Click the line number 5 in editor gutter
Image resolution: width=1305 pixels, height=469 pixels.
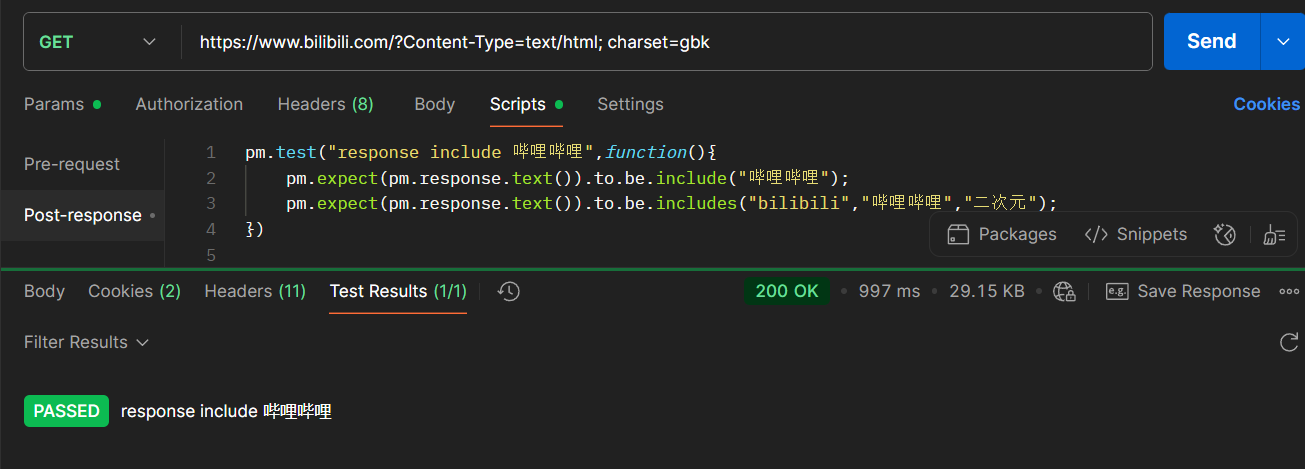pos(210,255)
